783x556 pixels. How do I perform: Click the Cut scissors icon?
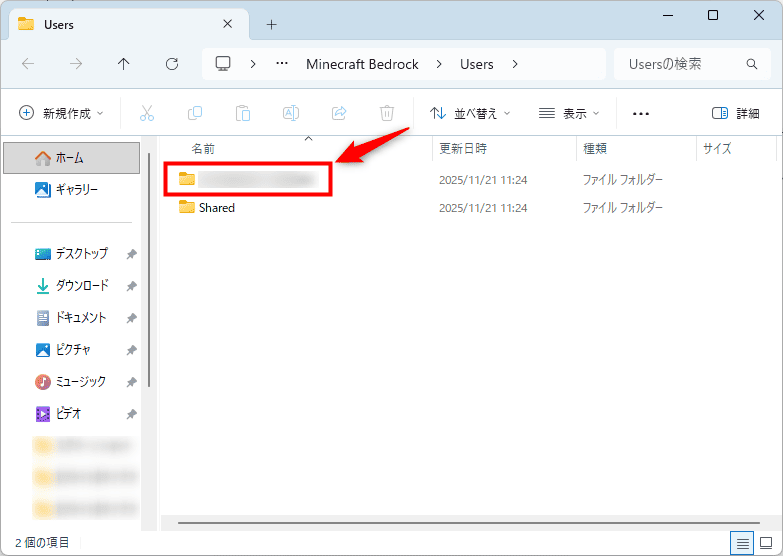tap(147, 113)
